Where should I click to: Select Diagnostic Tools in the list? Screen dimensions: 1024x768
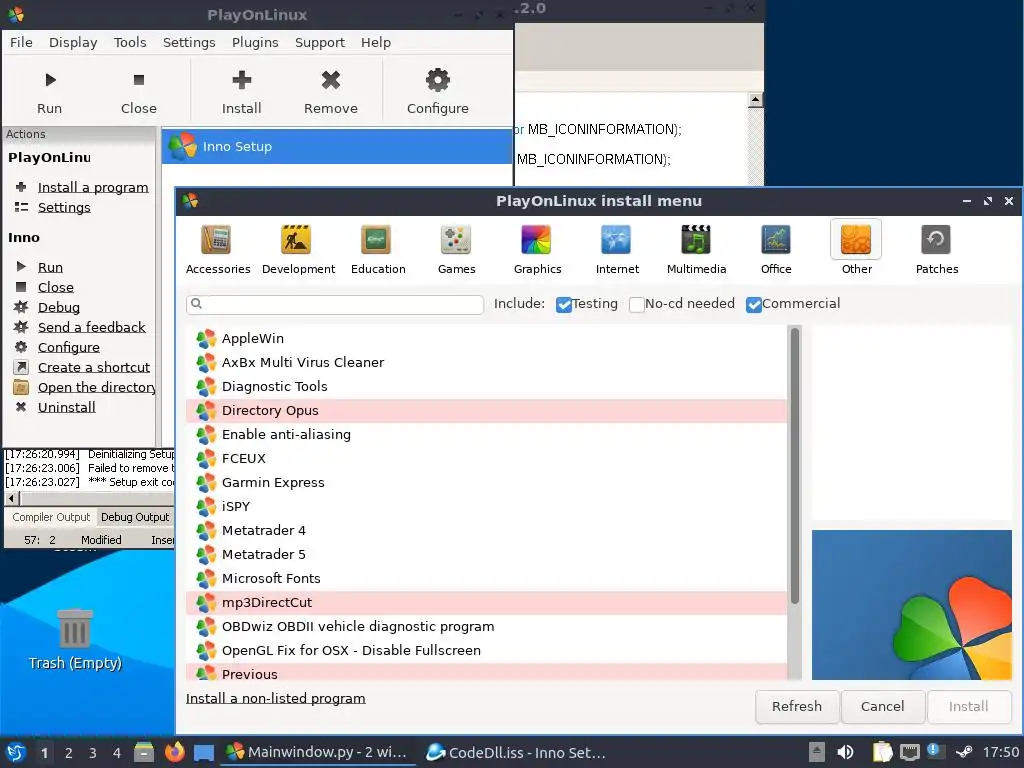coord(487,387)
